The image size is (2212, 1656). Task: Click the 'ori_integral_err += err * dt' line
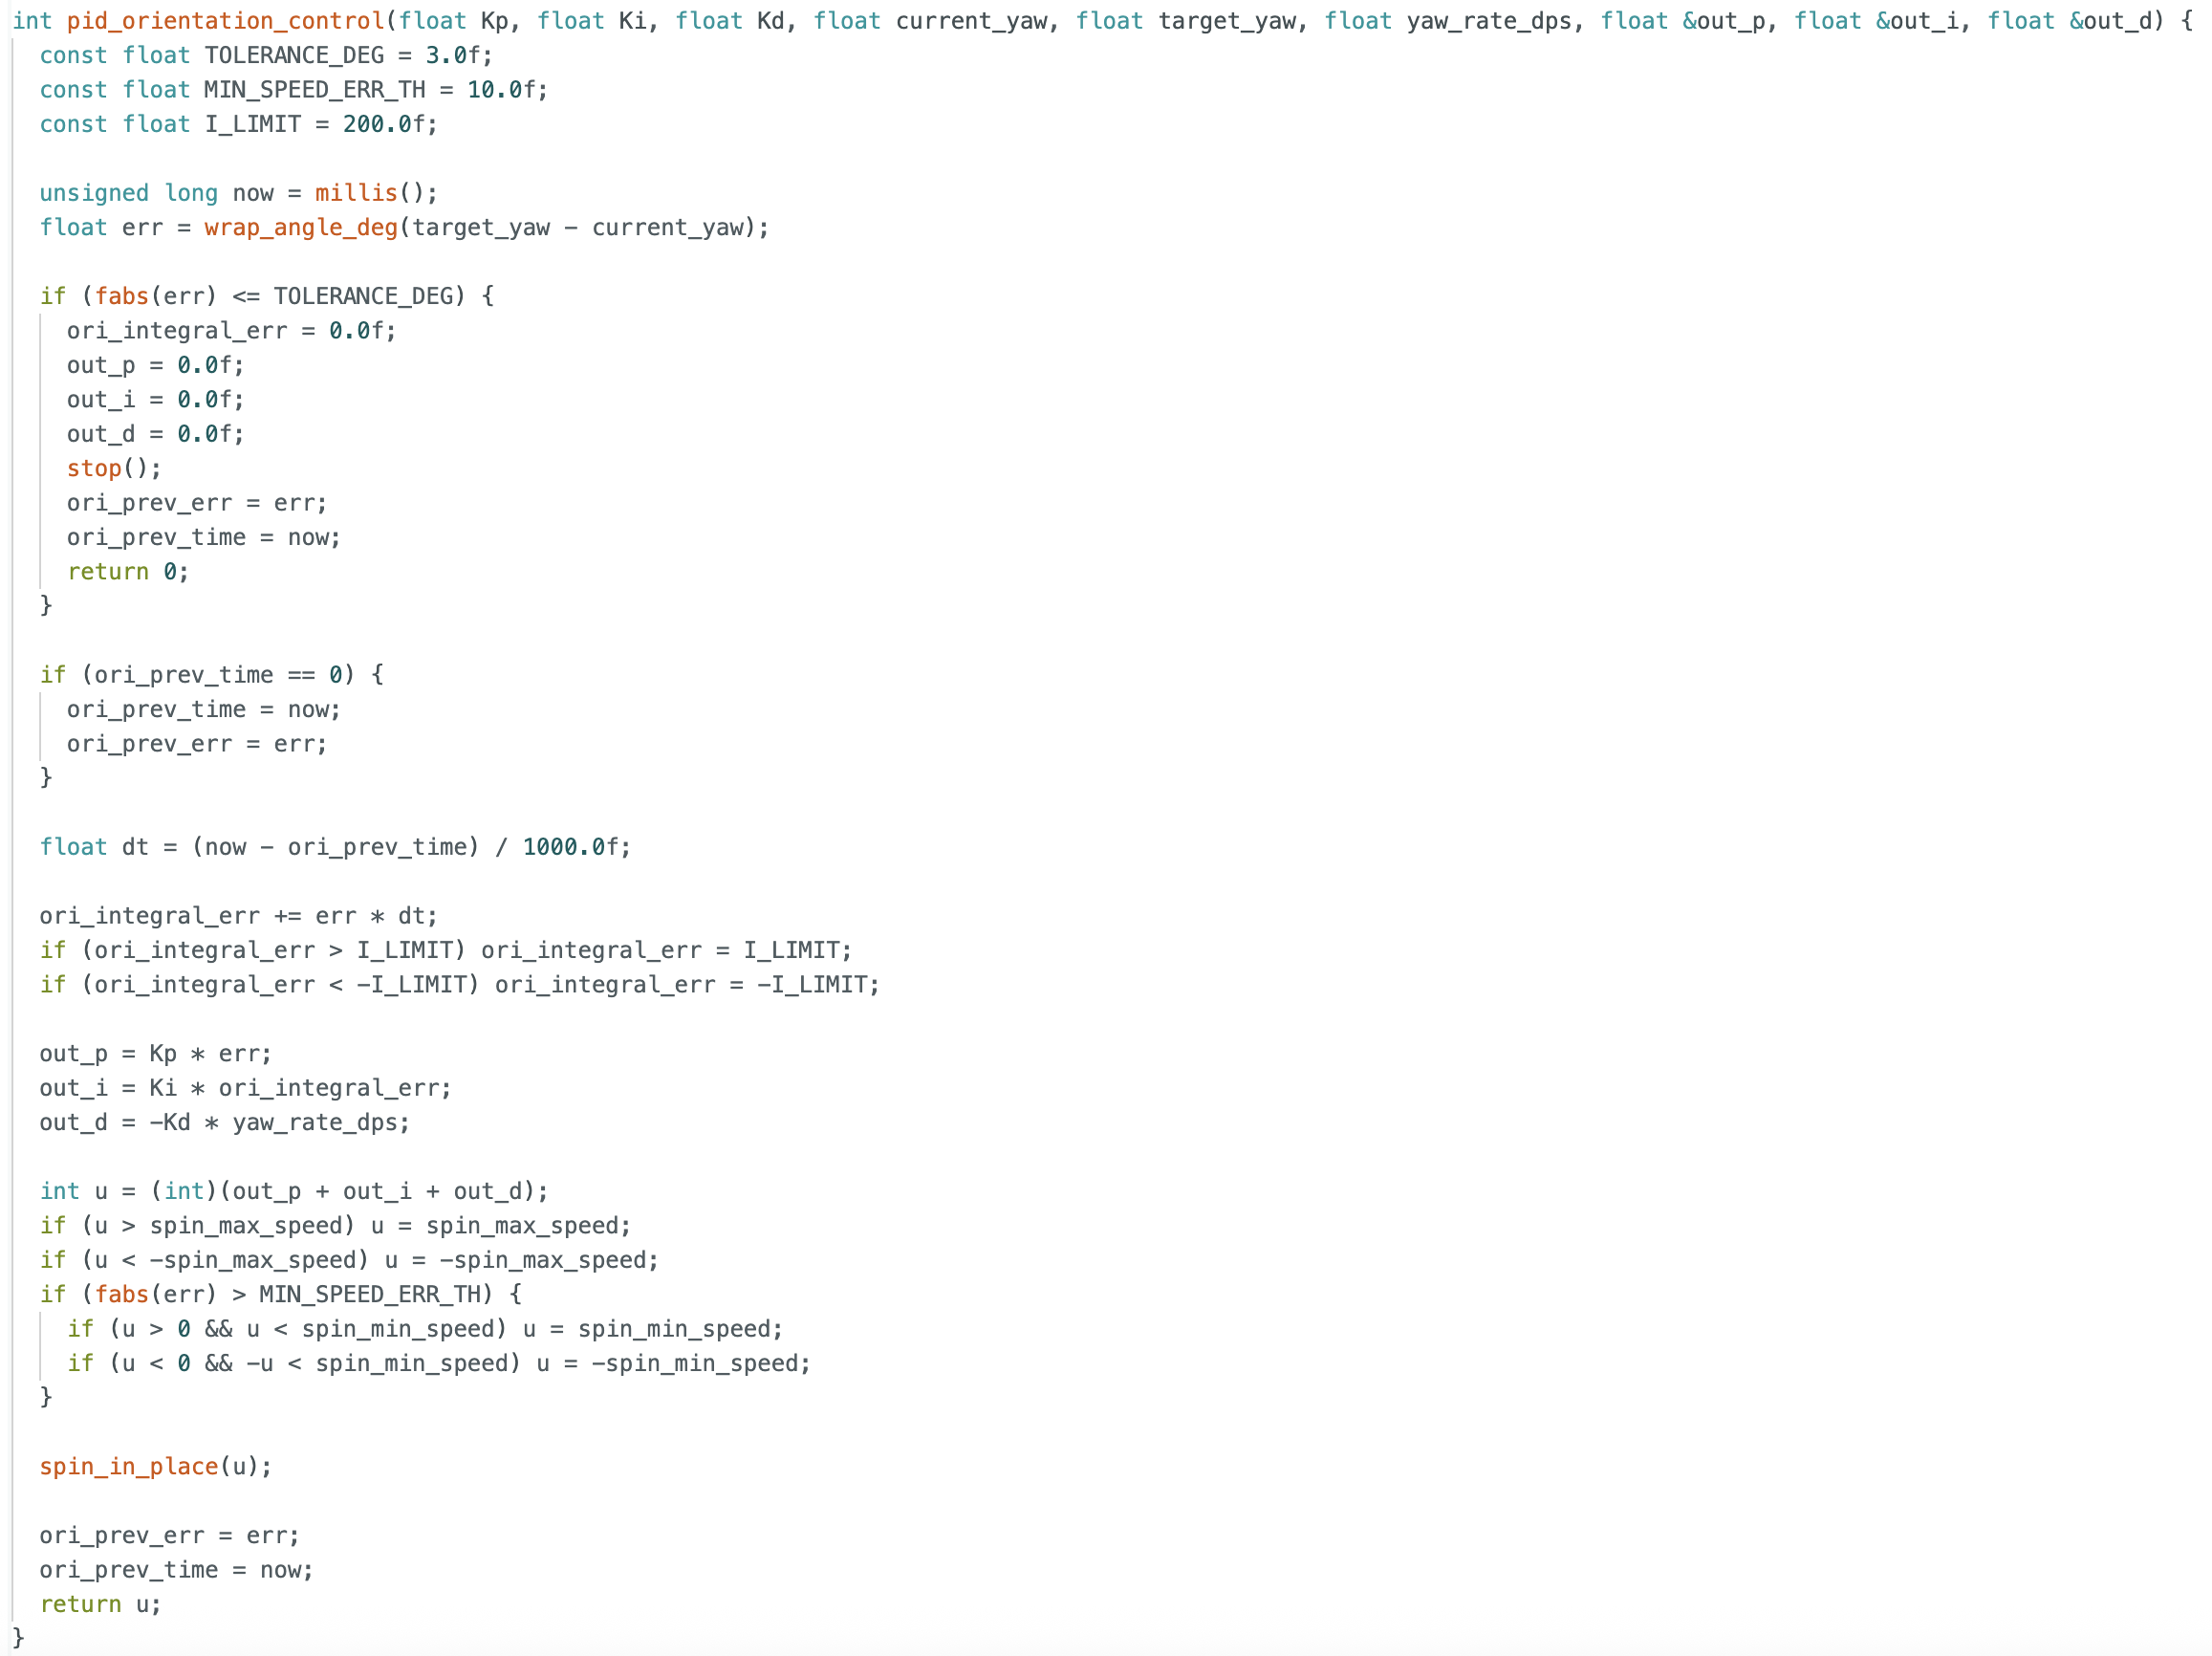point(238,917)
